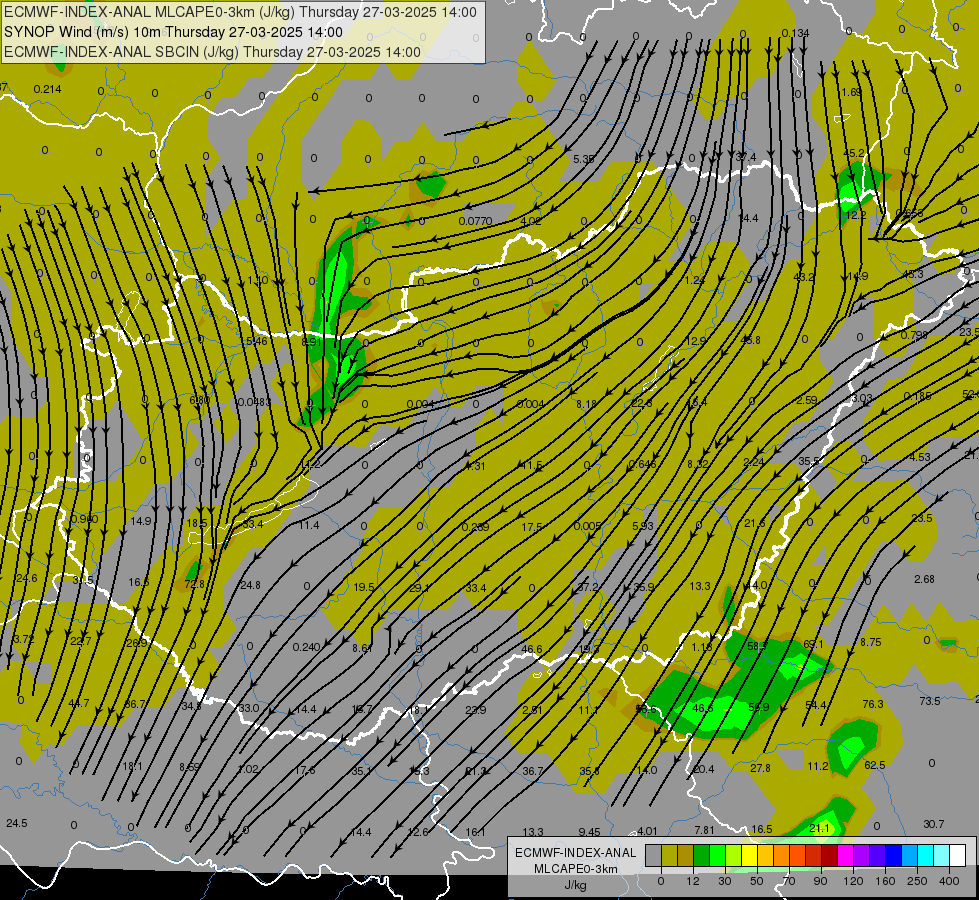
Task: Click the SYNOP Wind 10m title line
Action: tap(173, 32)
